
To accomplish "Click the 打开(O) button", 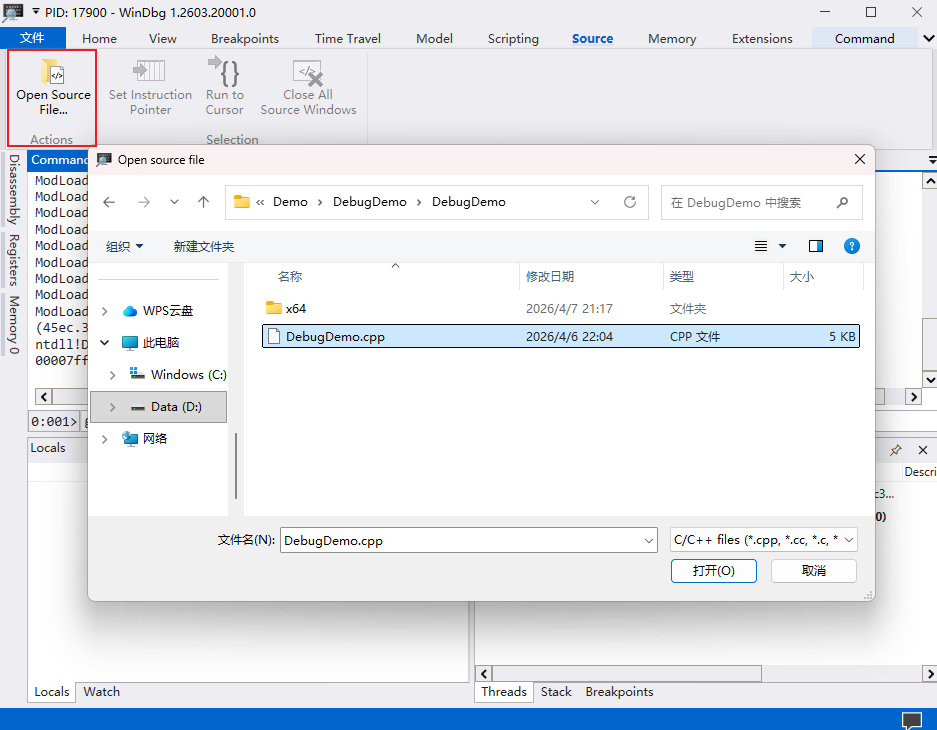I will 713,570.
